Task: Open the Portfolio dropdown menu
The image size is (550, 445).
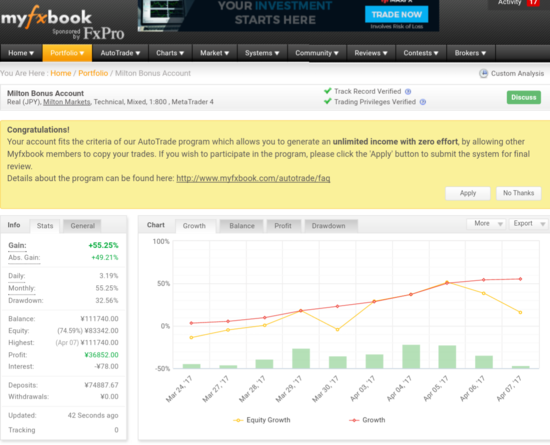Action: tap(67, 53)
